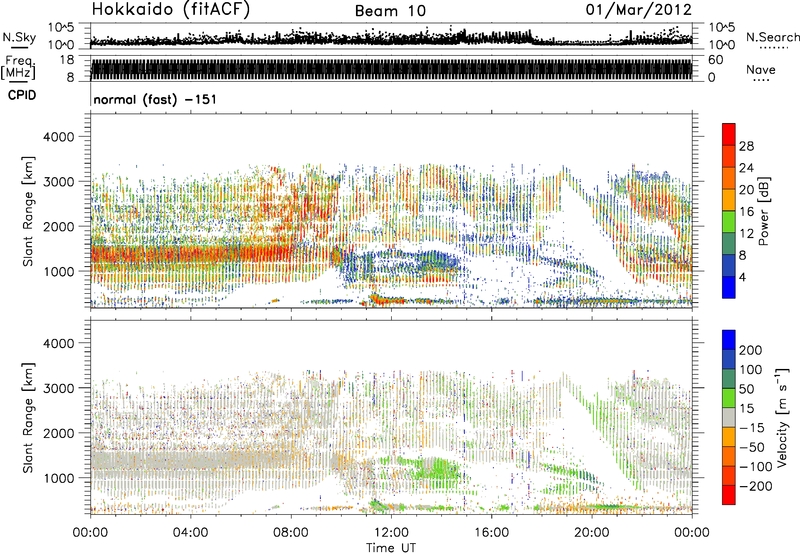Click the velocity panel '3000' range tick label
Screen dimensions: 800x554
point(59,388)
